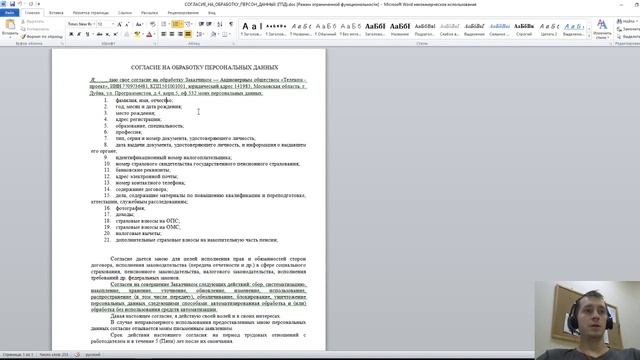Screen dimensions: 640x360
Task: Toggle justify alignment
Action: point(188,34)
